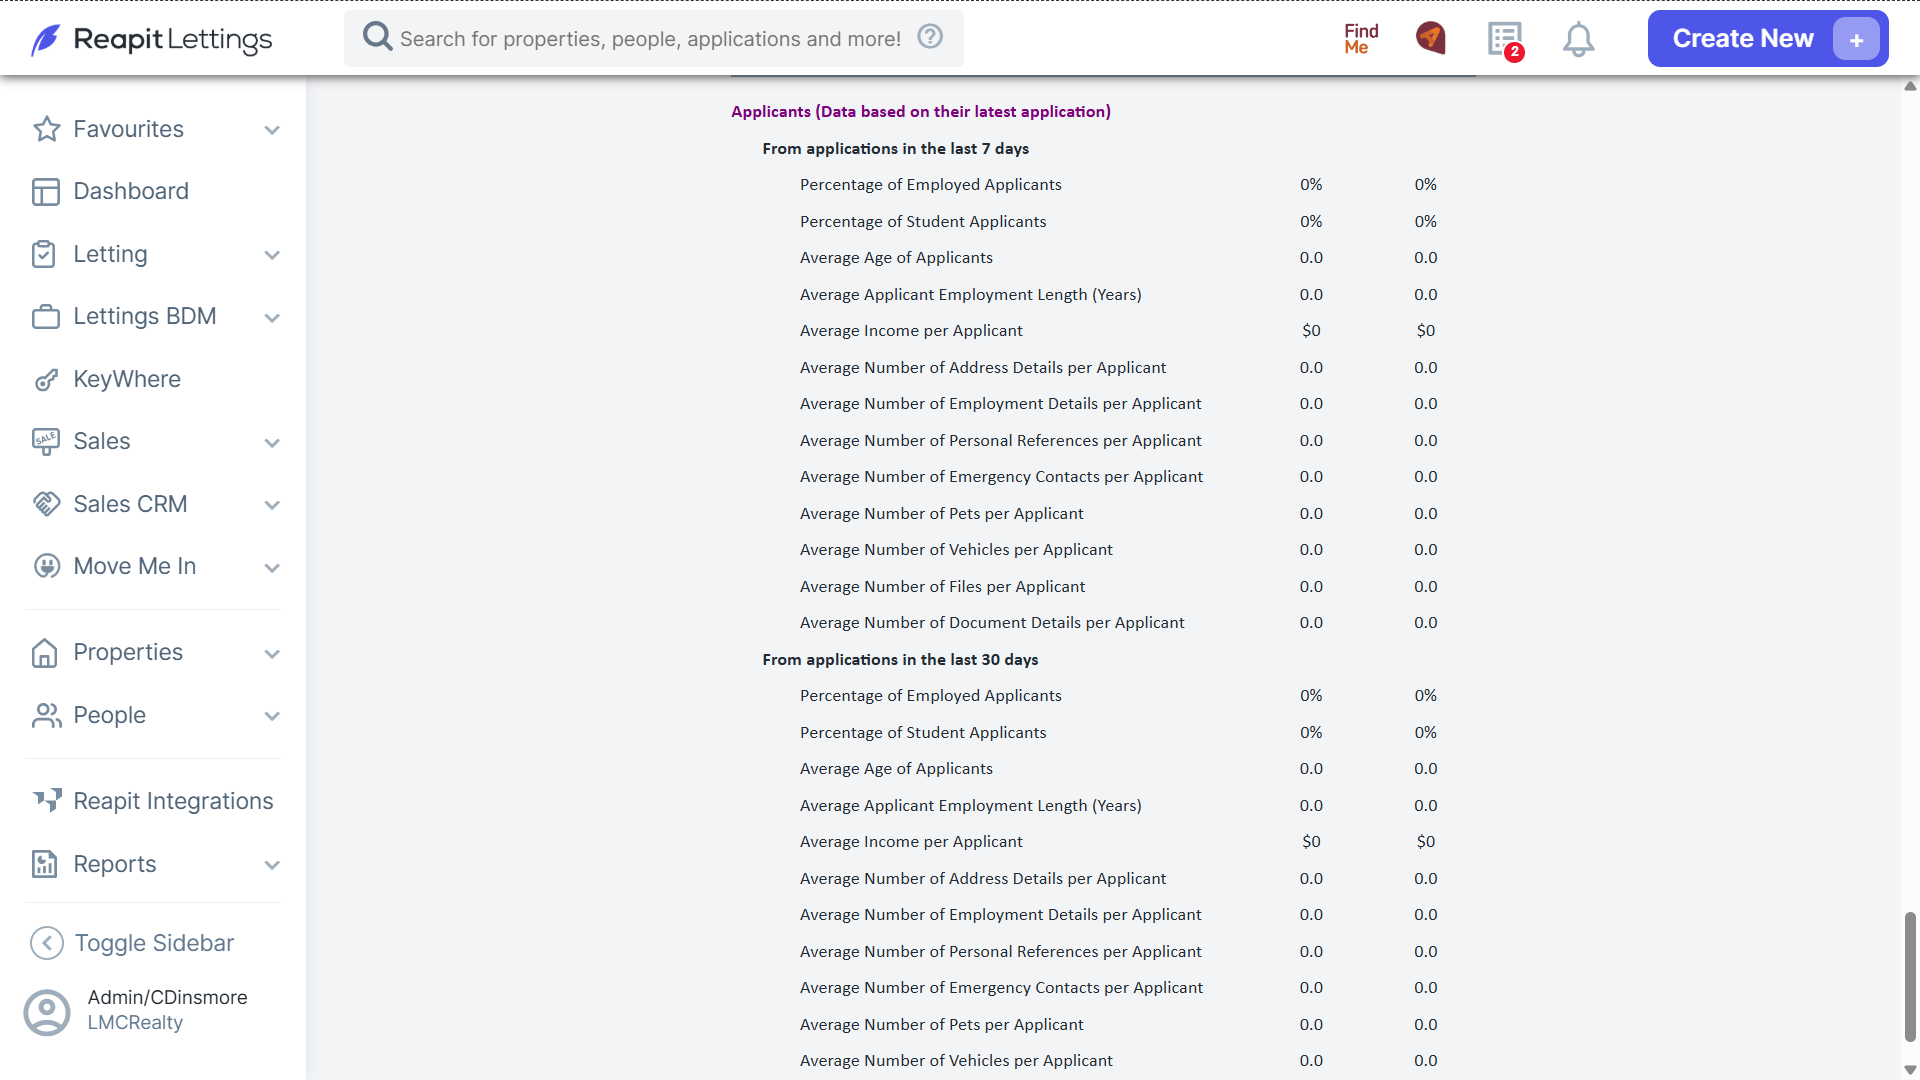1920x1080 pixels.
Task: Open task list icon with badge
Action: pos(1505,40)
